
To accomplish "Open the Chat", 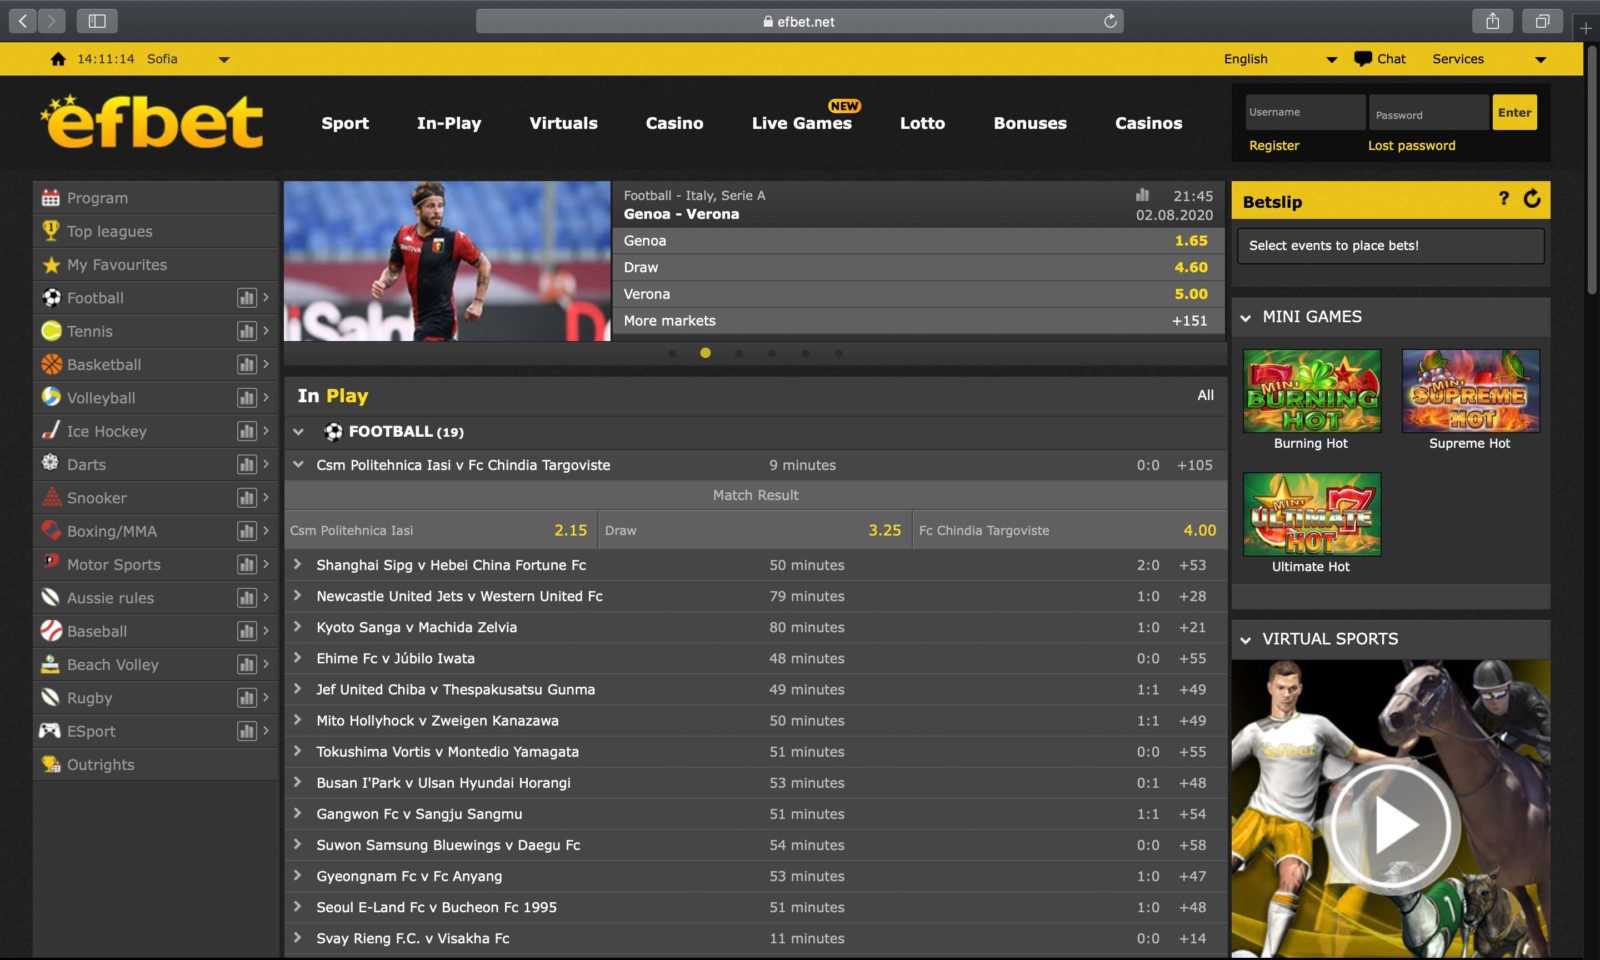I will pyautogui.click(x=1380, y=58).
